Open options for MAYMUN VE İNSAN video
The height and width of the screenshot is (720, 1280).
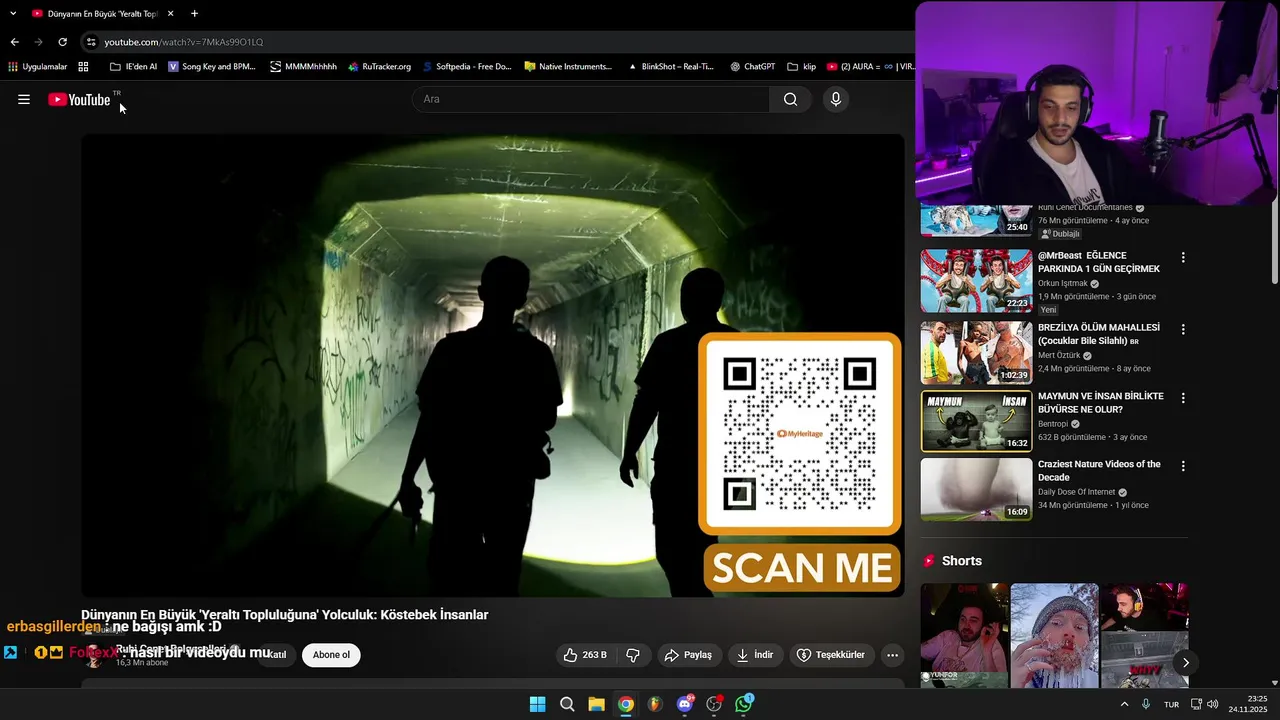point(1183,398)
